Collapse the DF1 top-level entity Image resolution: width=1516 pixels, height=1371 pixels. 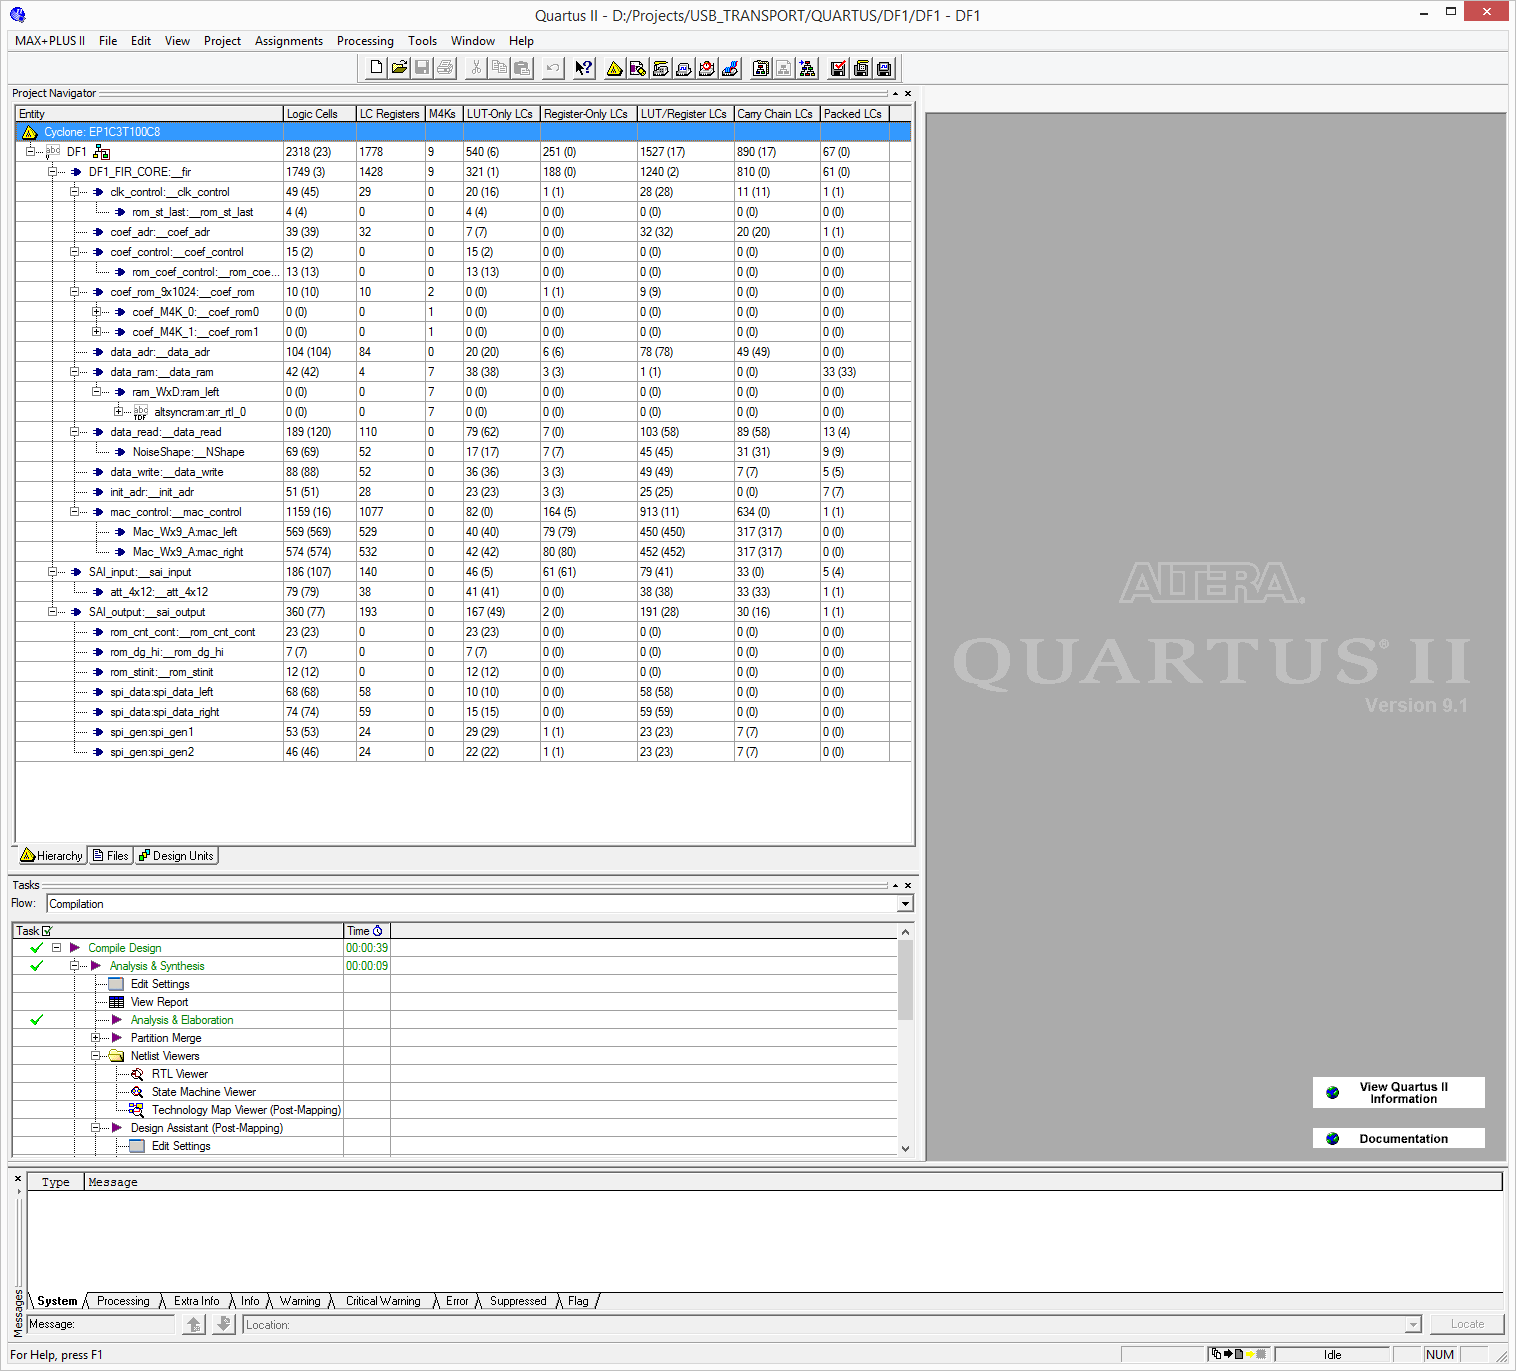(x=30, y=151)
